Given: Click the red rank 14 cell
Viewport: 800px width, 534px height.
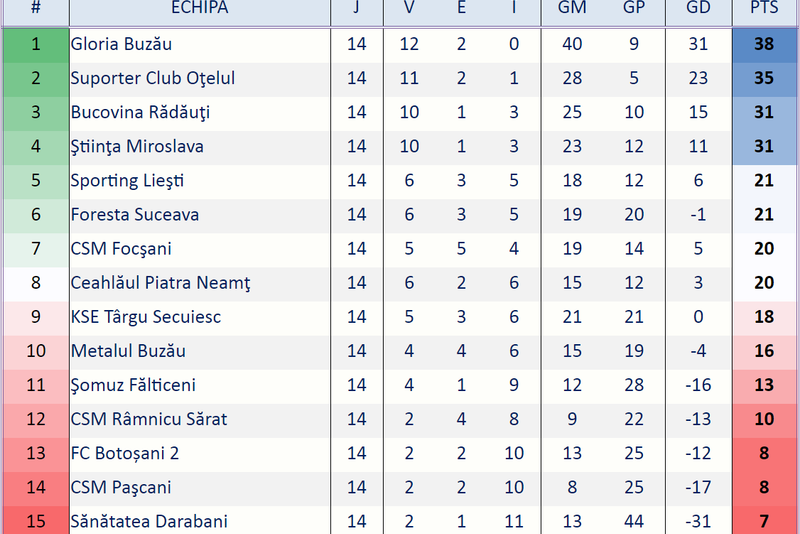Looking at the screenshot, I should 36,487.
